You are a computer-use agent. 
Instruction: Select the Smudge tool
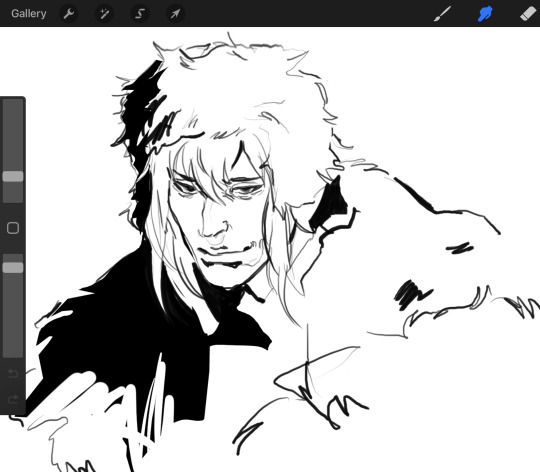pos(485,14)
